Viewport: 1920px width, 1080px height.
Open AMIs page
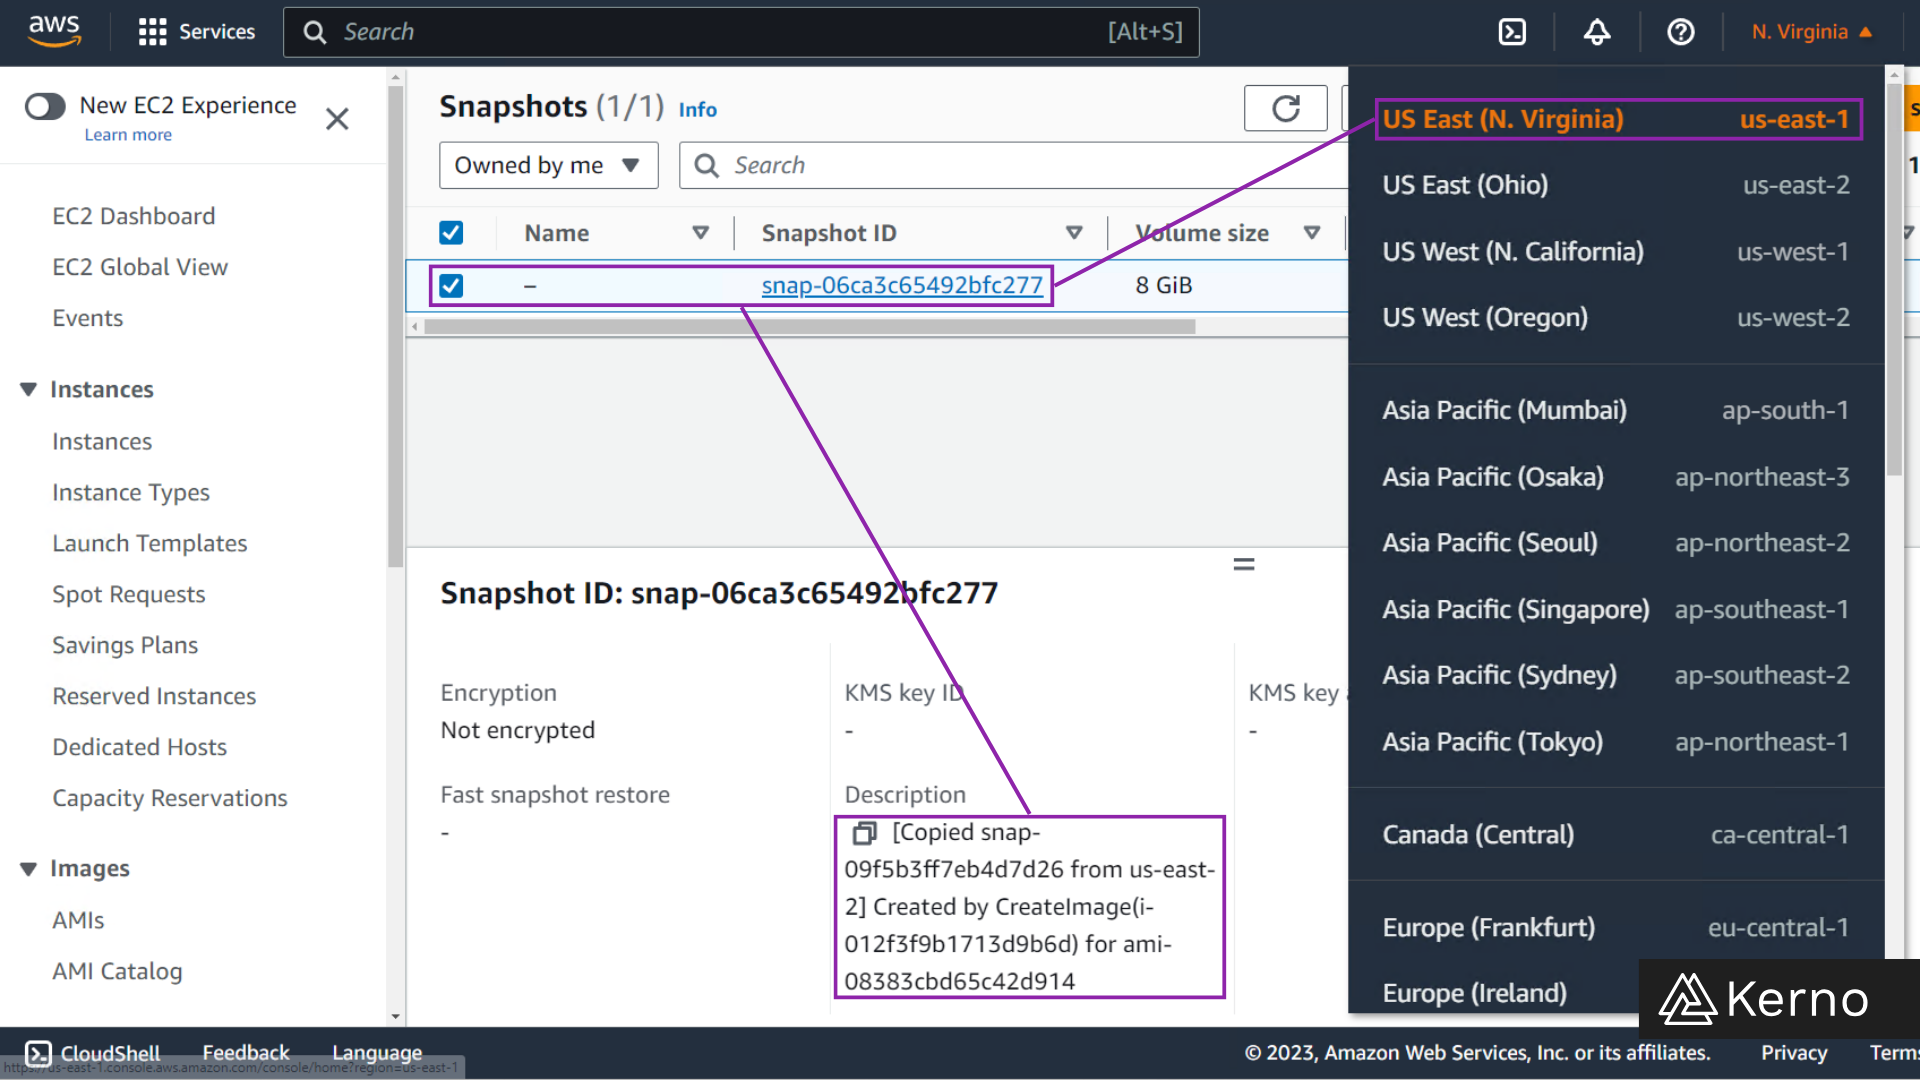78,920
